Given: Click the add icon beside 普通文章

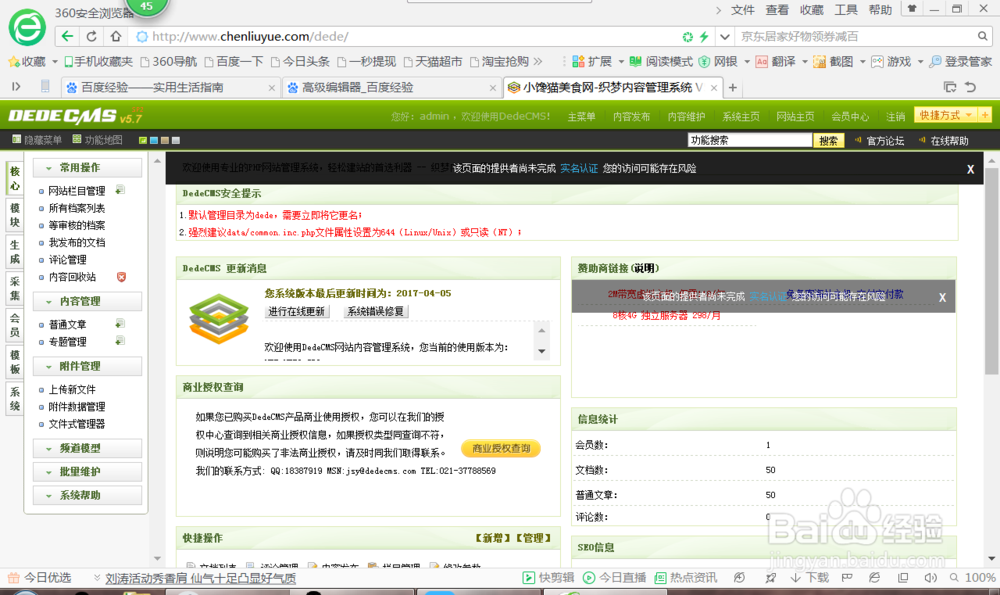Looking at the screenshot, I should click(120, 324).
